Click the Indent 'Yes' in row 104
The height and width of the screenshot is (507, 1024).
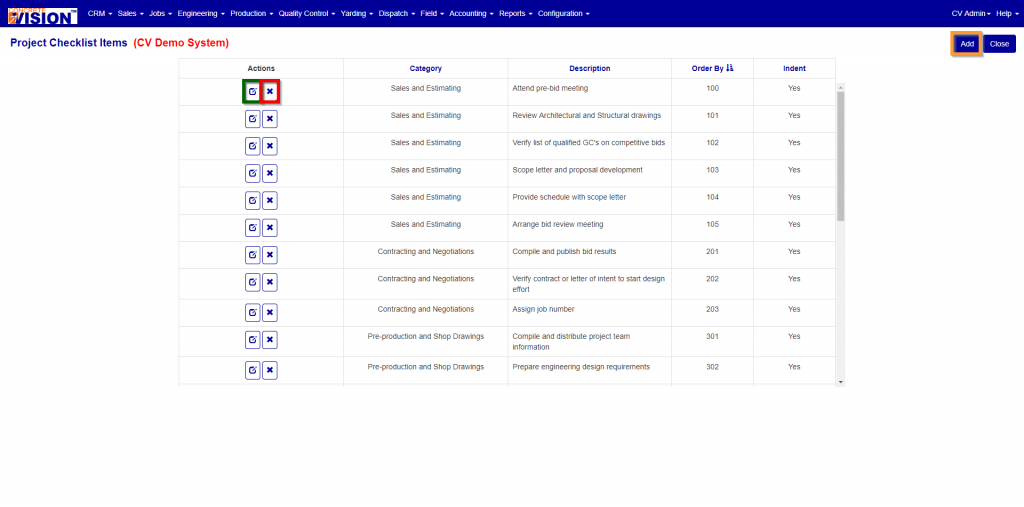(794, 197)
